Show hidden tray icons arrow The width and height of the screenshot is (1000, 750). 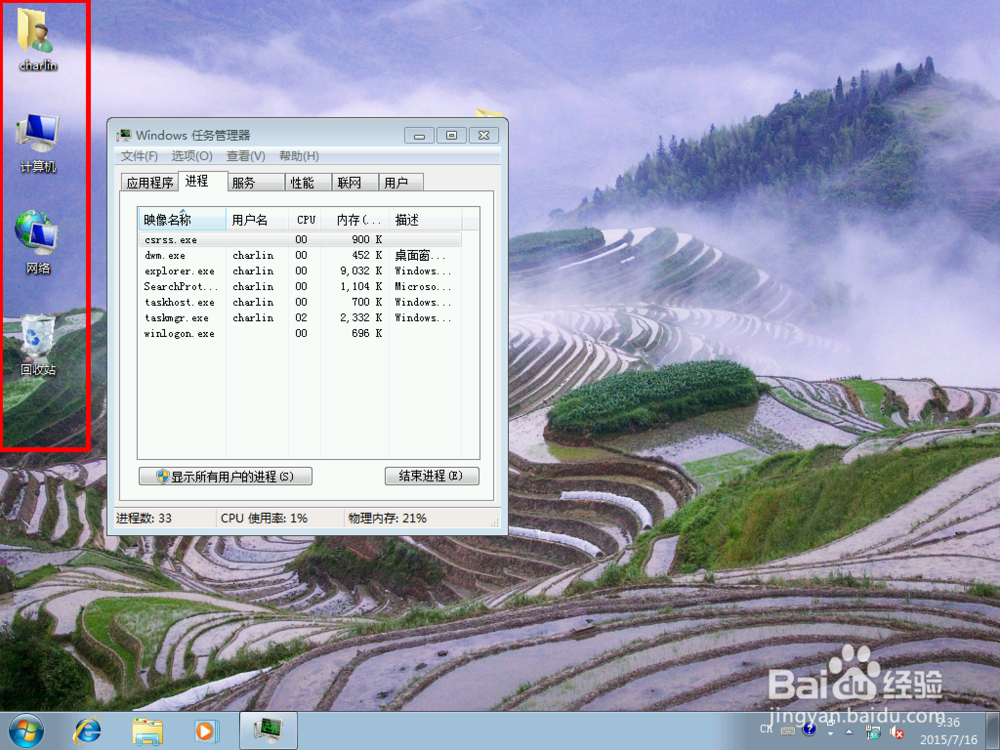coord(849,732)
